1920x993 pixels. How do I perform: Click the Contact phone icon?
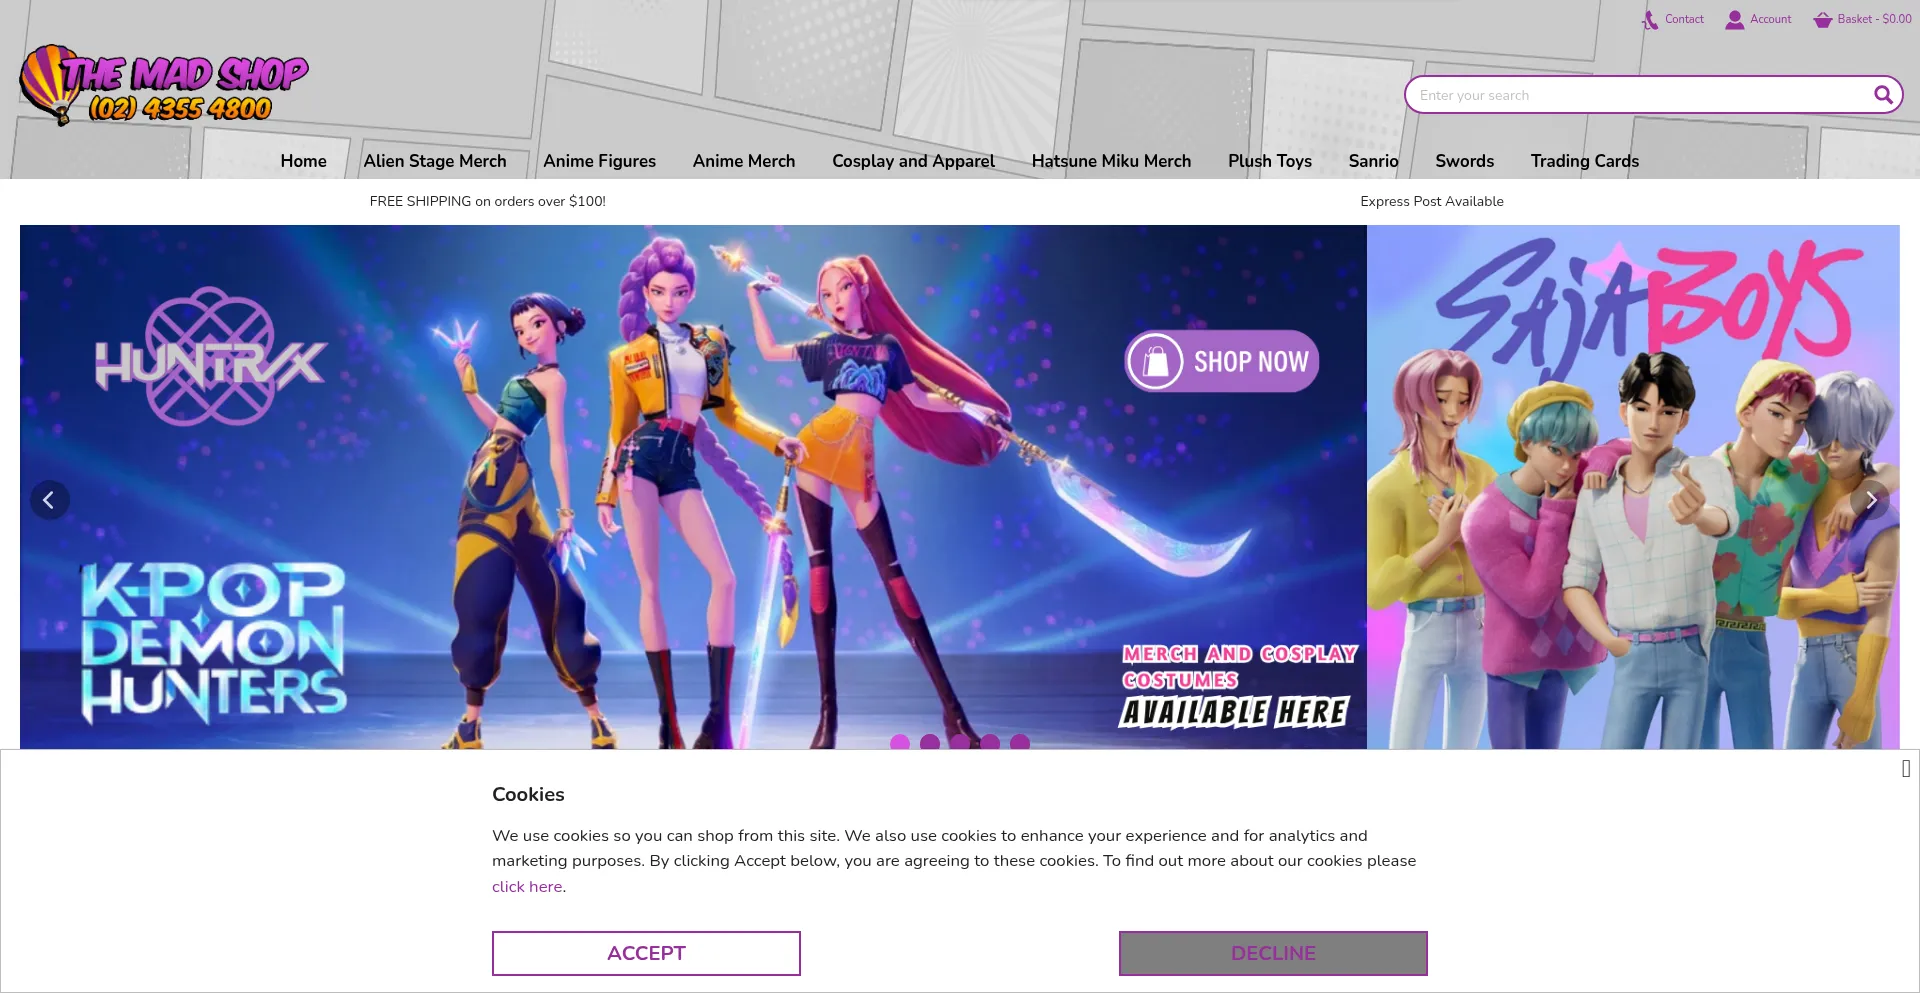click(x=1650, y=19)
